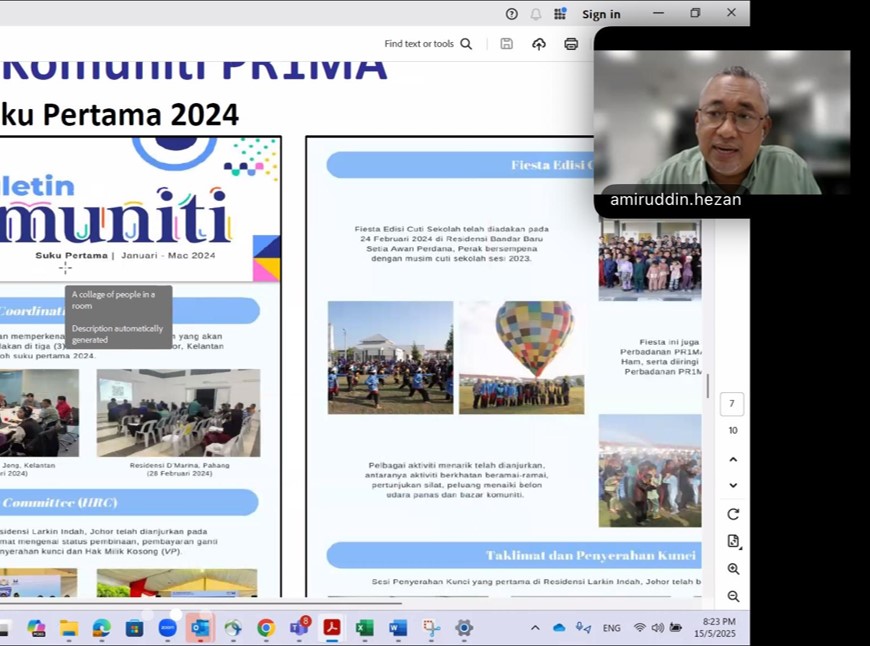
Task: Open the Adobe apps grid icon
Action: (560, 14)
